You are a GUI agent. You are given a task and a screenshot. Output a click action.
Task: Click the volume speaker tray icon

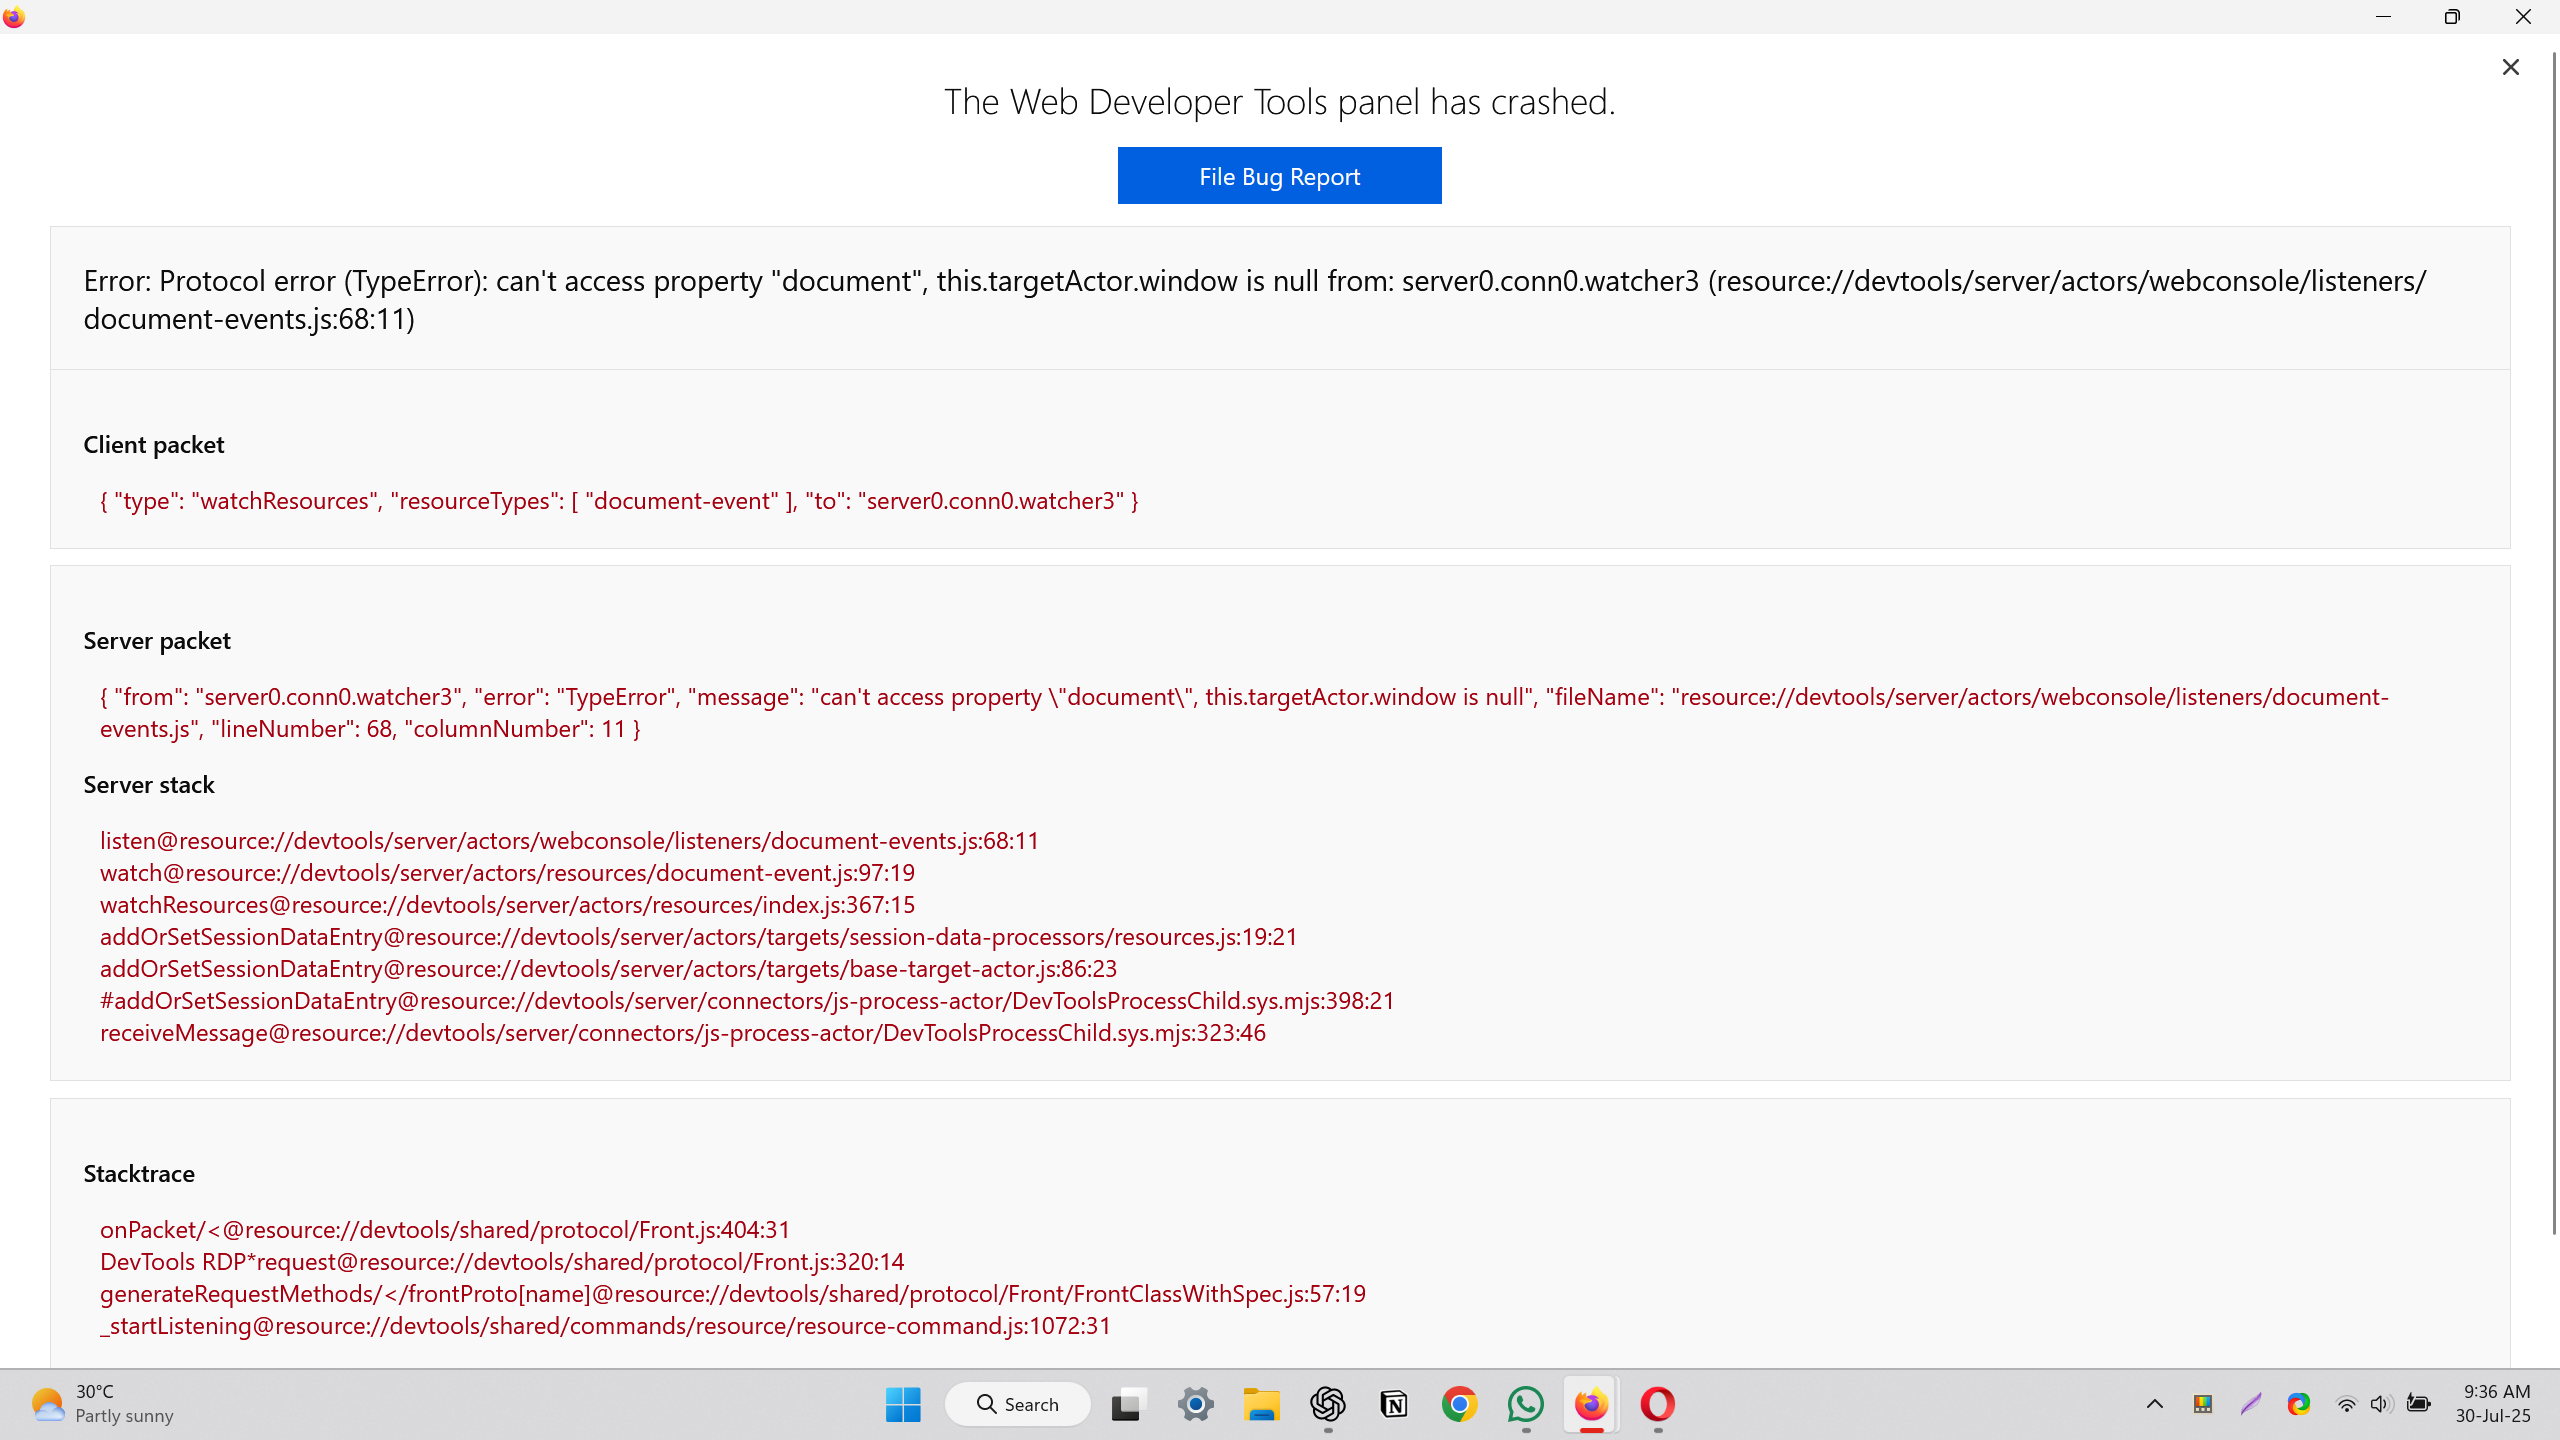coord(2380,1404)
